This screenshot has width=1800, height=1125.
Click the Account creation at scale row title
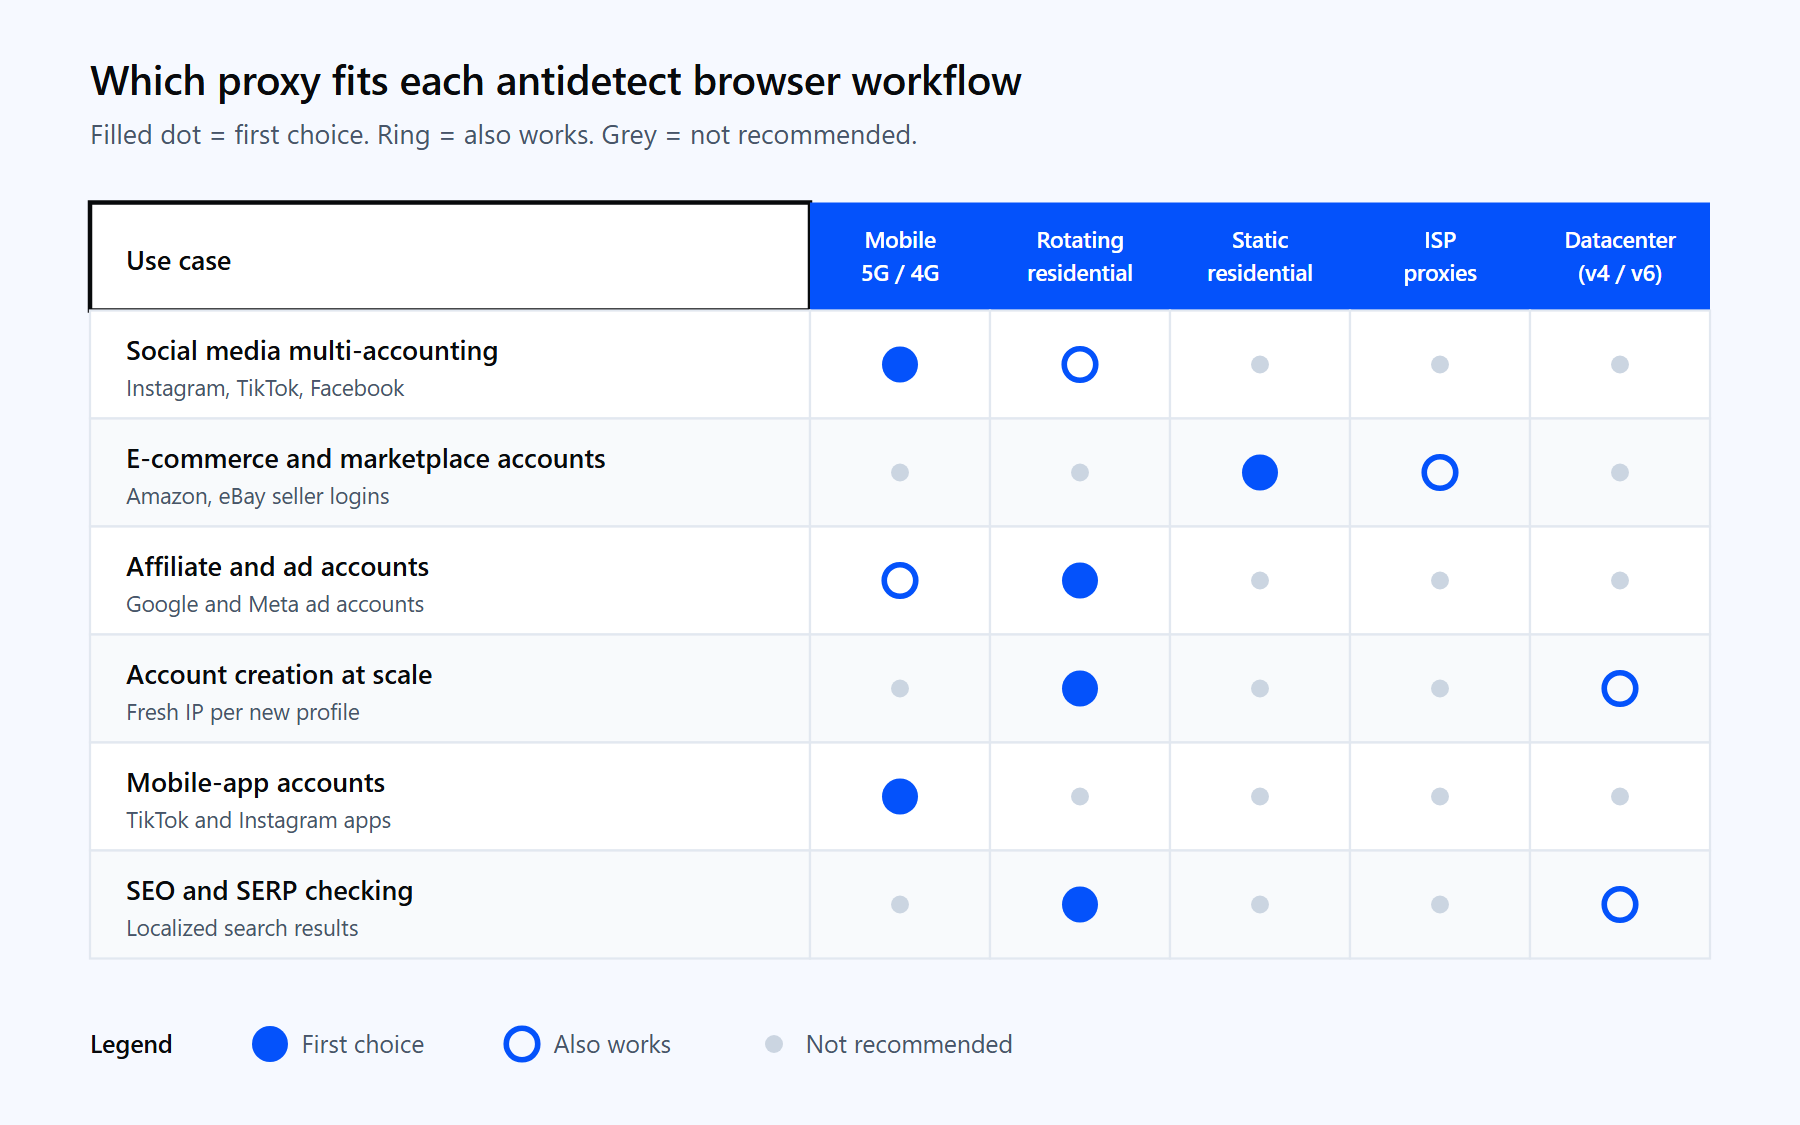(279, 675)
